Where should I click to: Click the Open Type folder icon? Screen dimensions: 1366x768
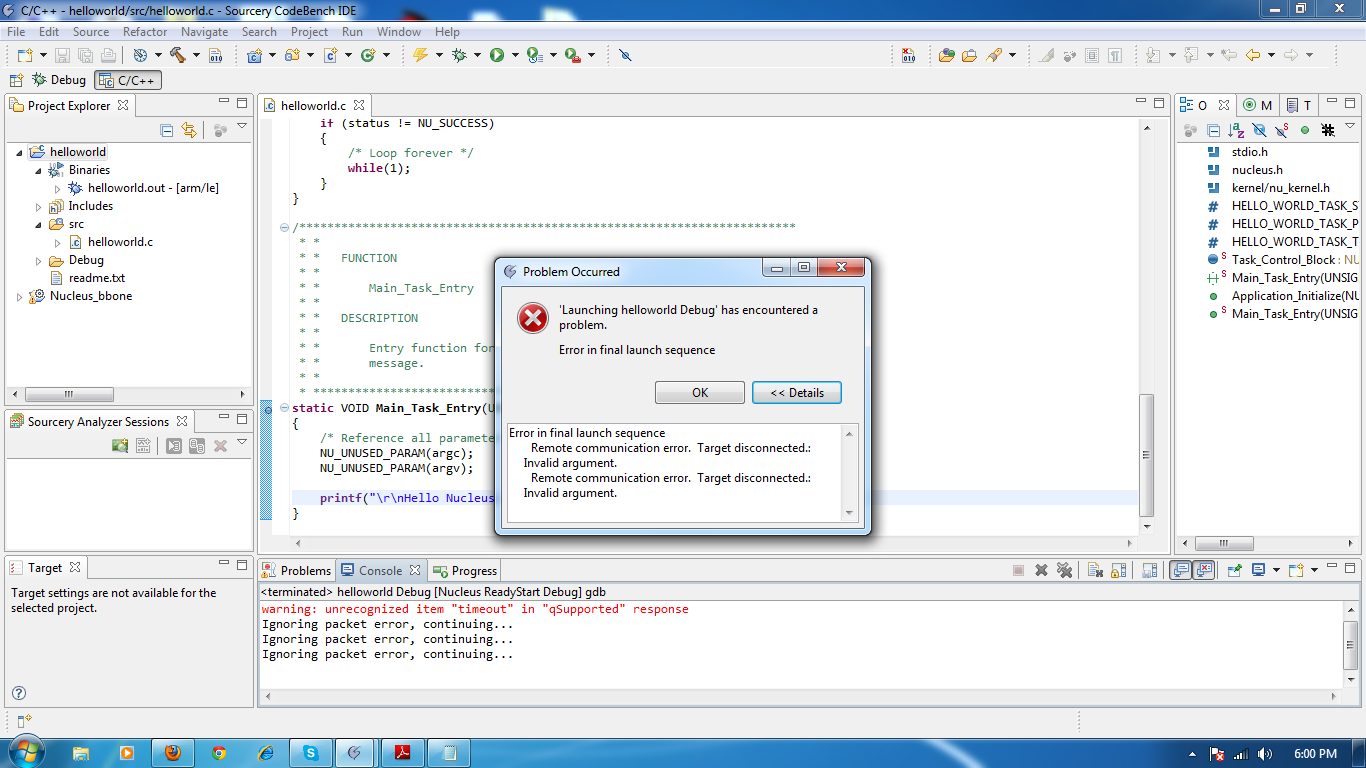(946, 55)
